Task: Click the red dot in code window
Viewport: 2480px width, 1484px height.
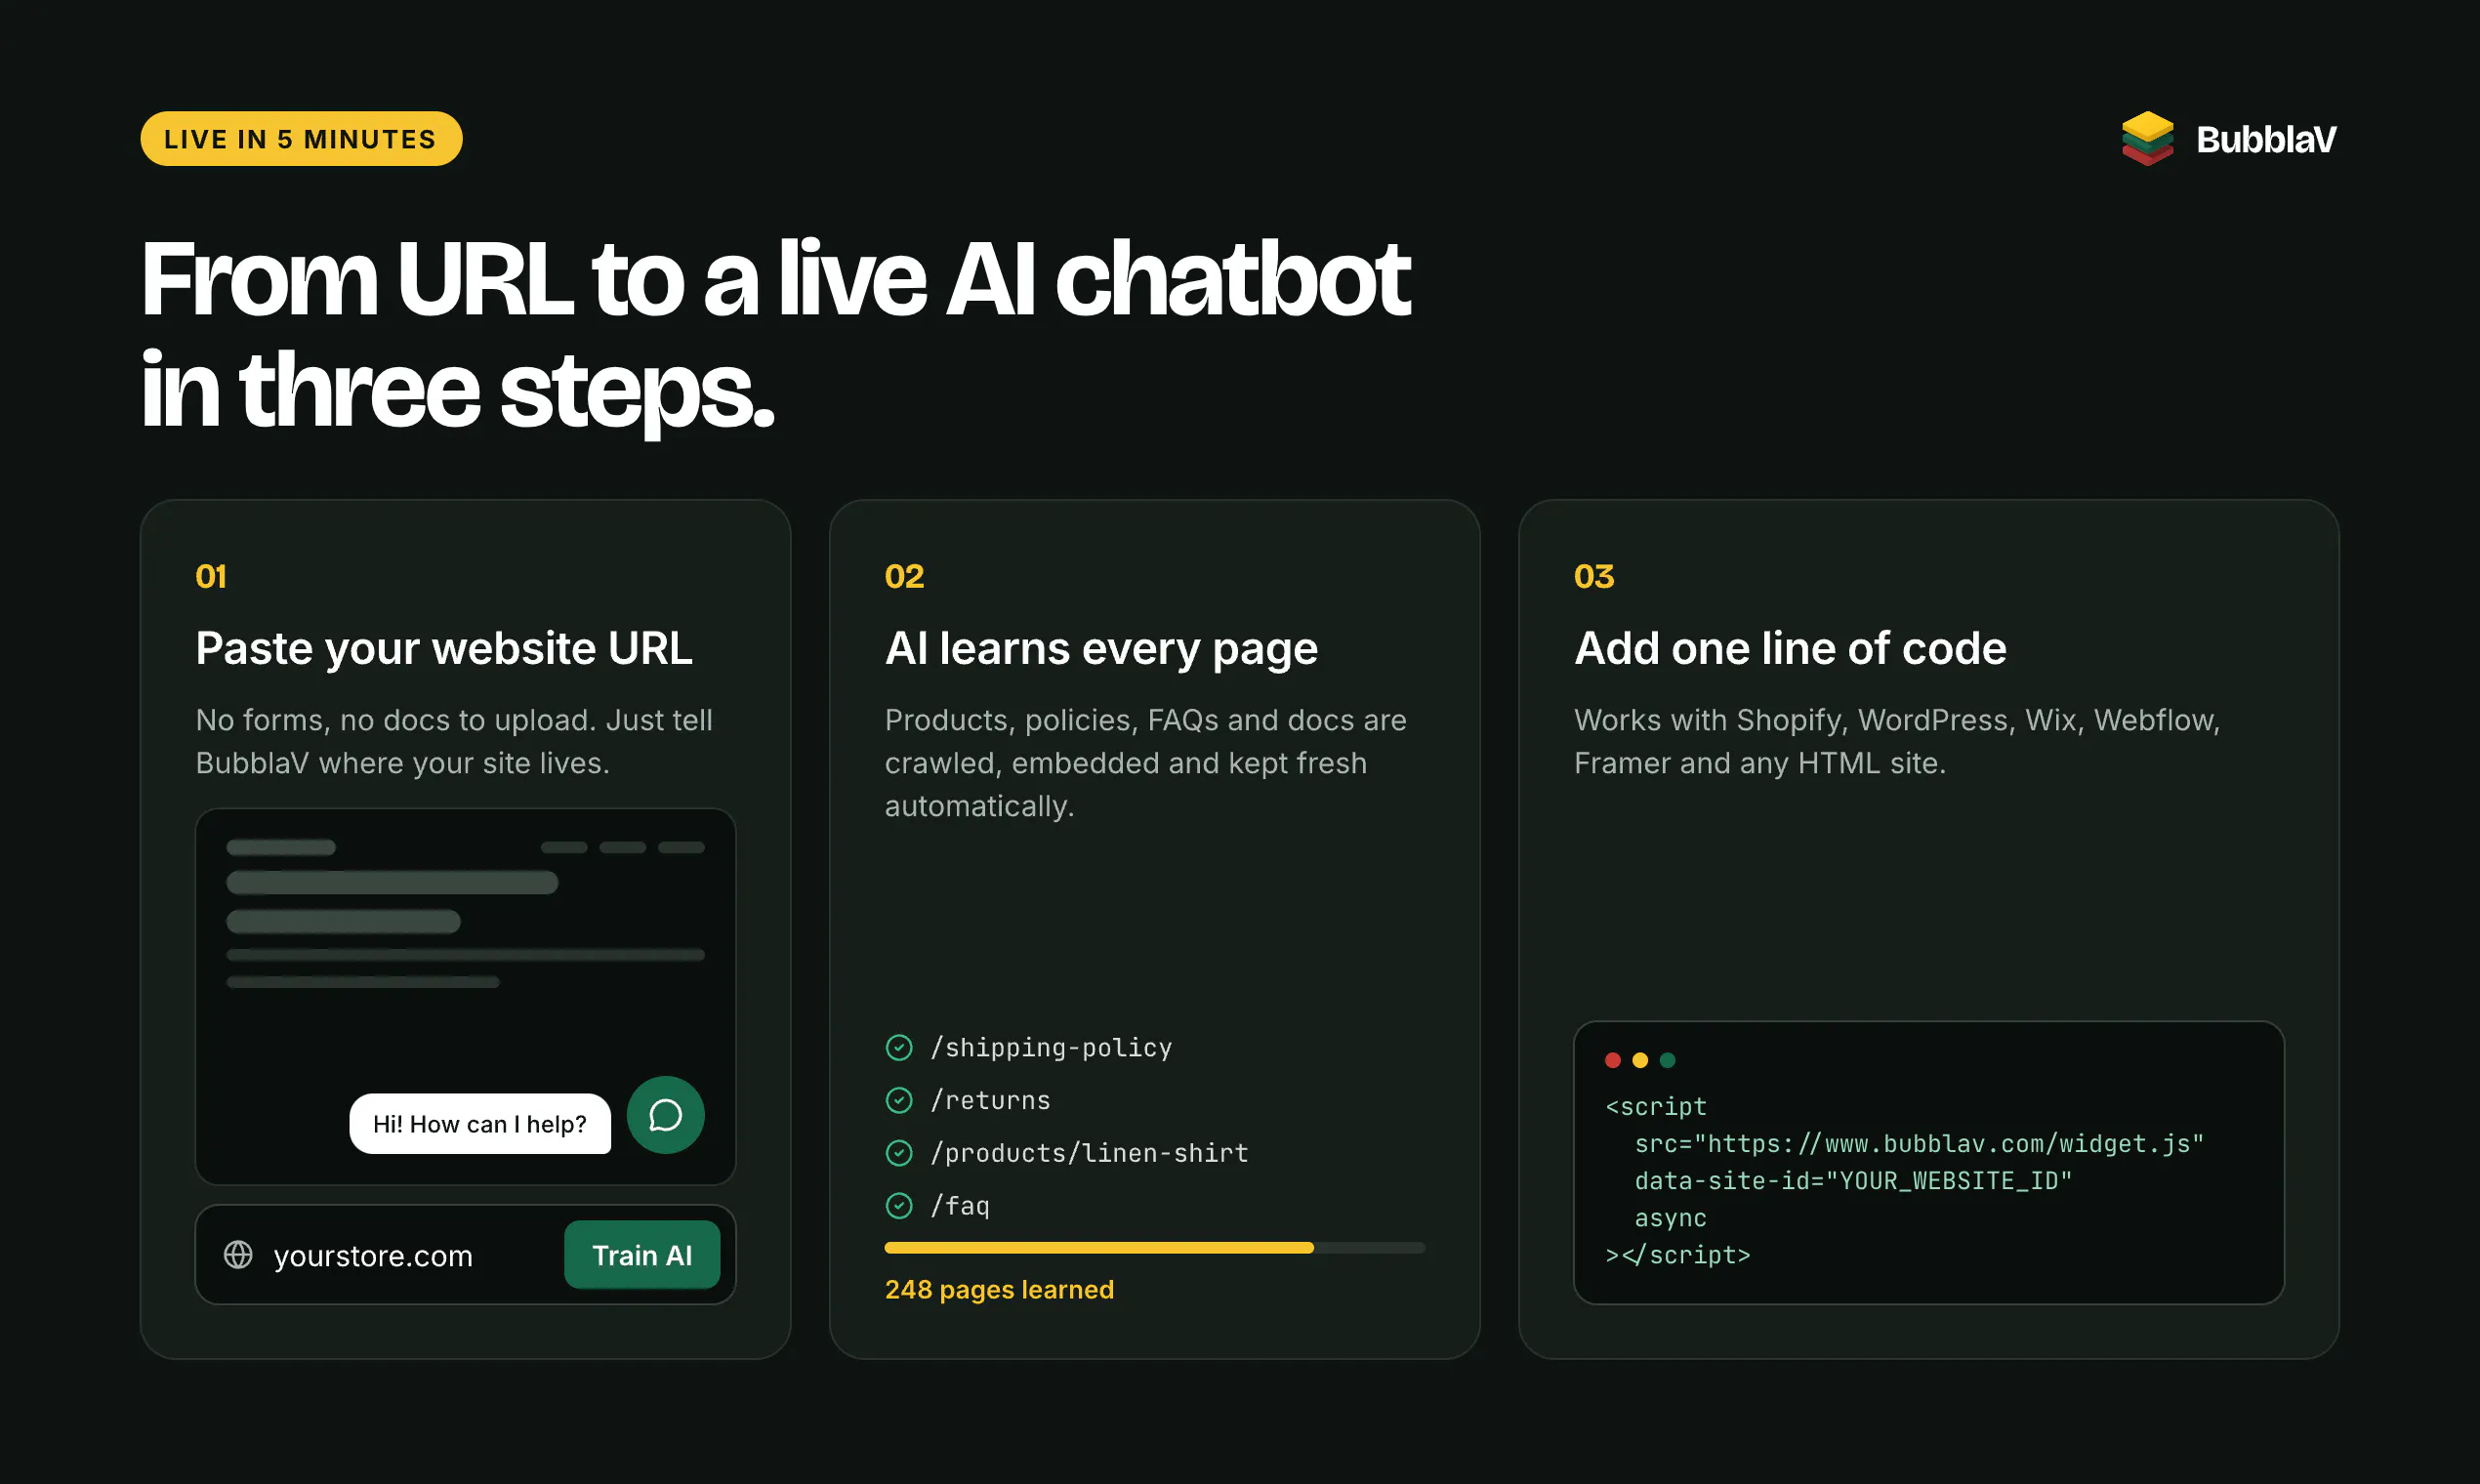Action: coord(1612,1060)
